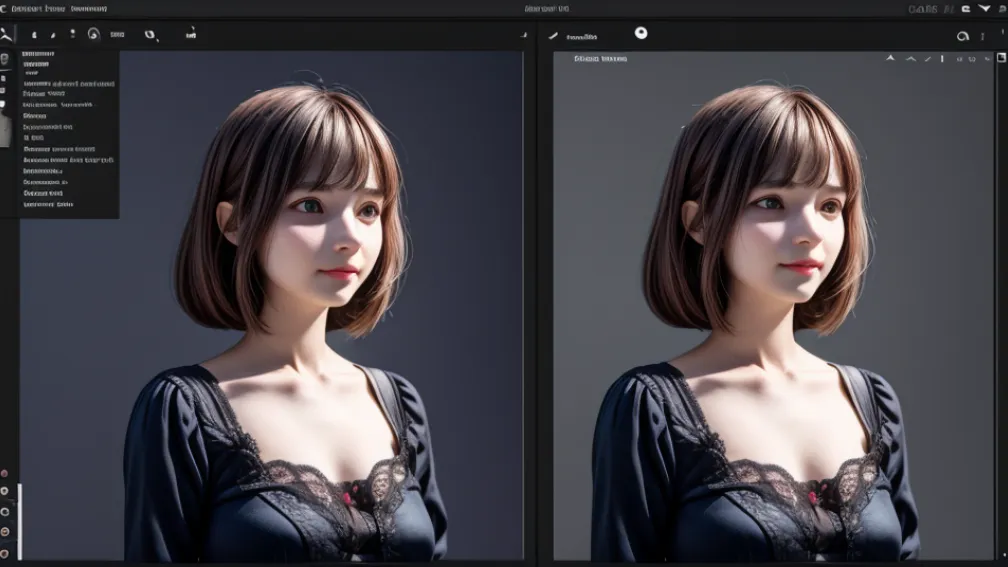Click the small arrow at the left toolbar's end
This screenshot has height=567, width=1008.
(x=523, y=35)
